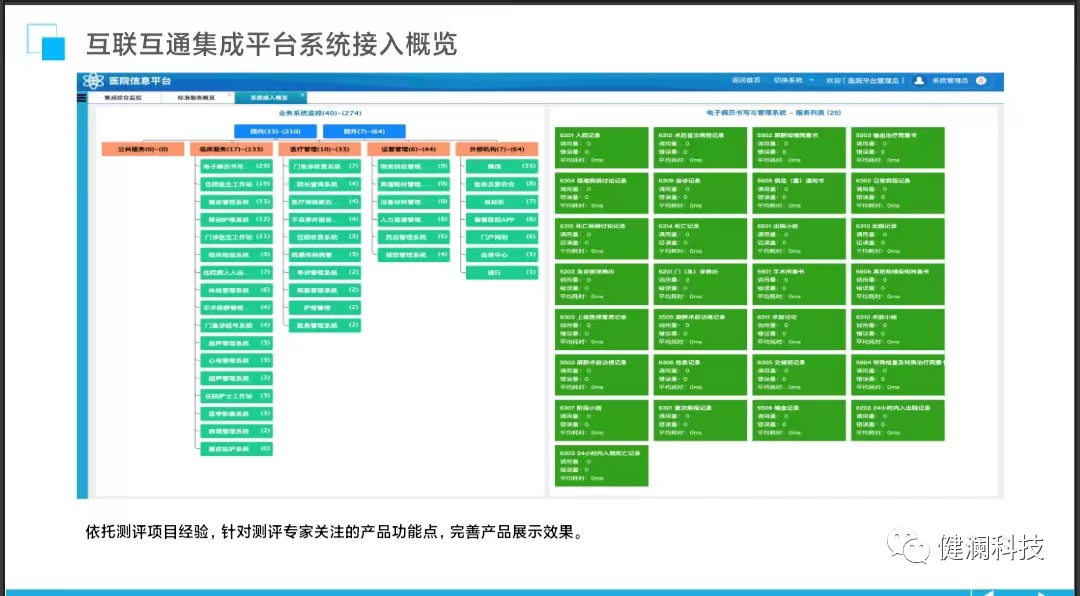Close the 标准服务概览 tab with its x
Screen dimensions: 1080x596
(230, 95)
